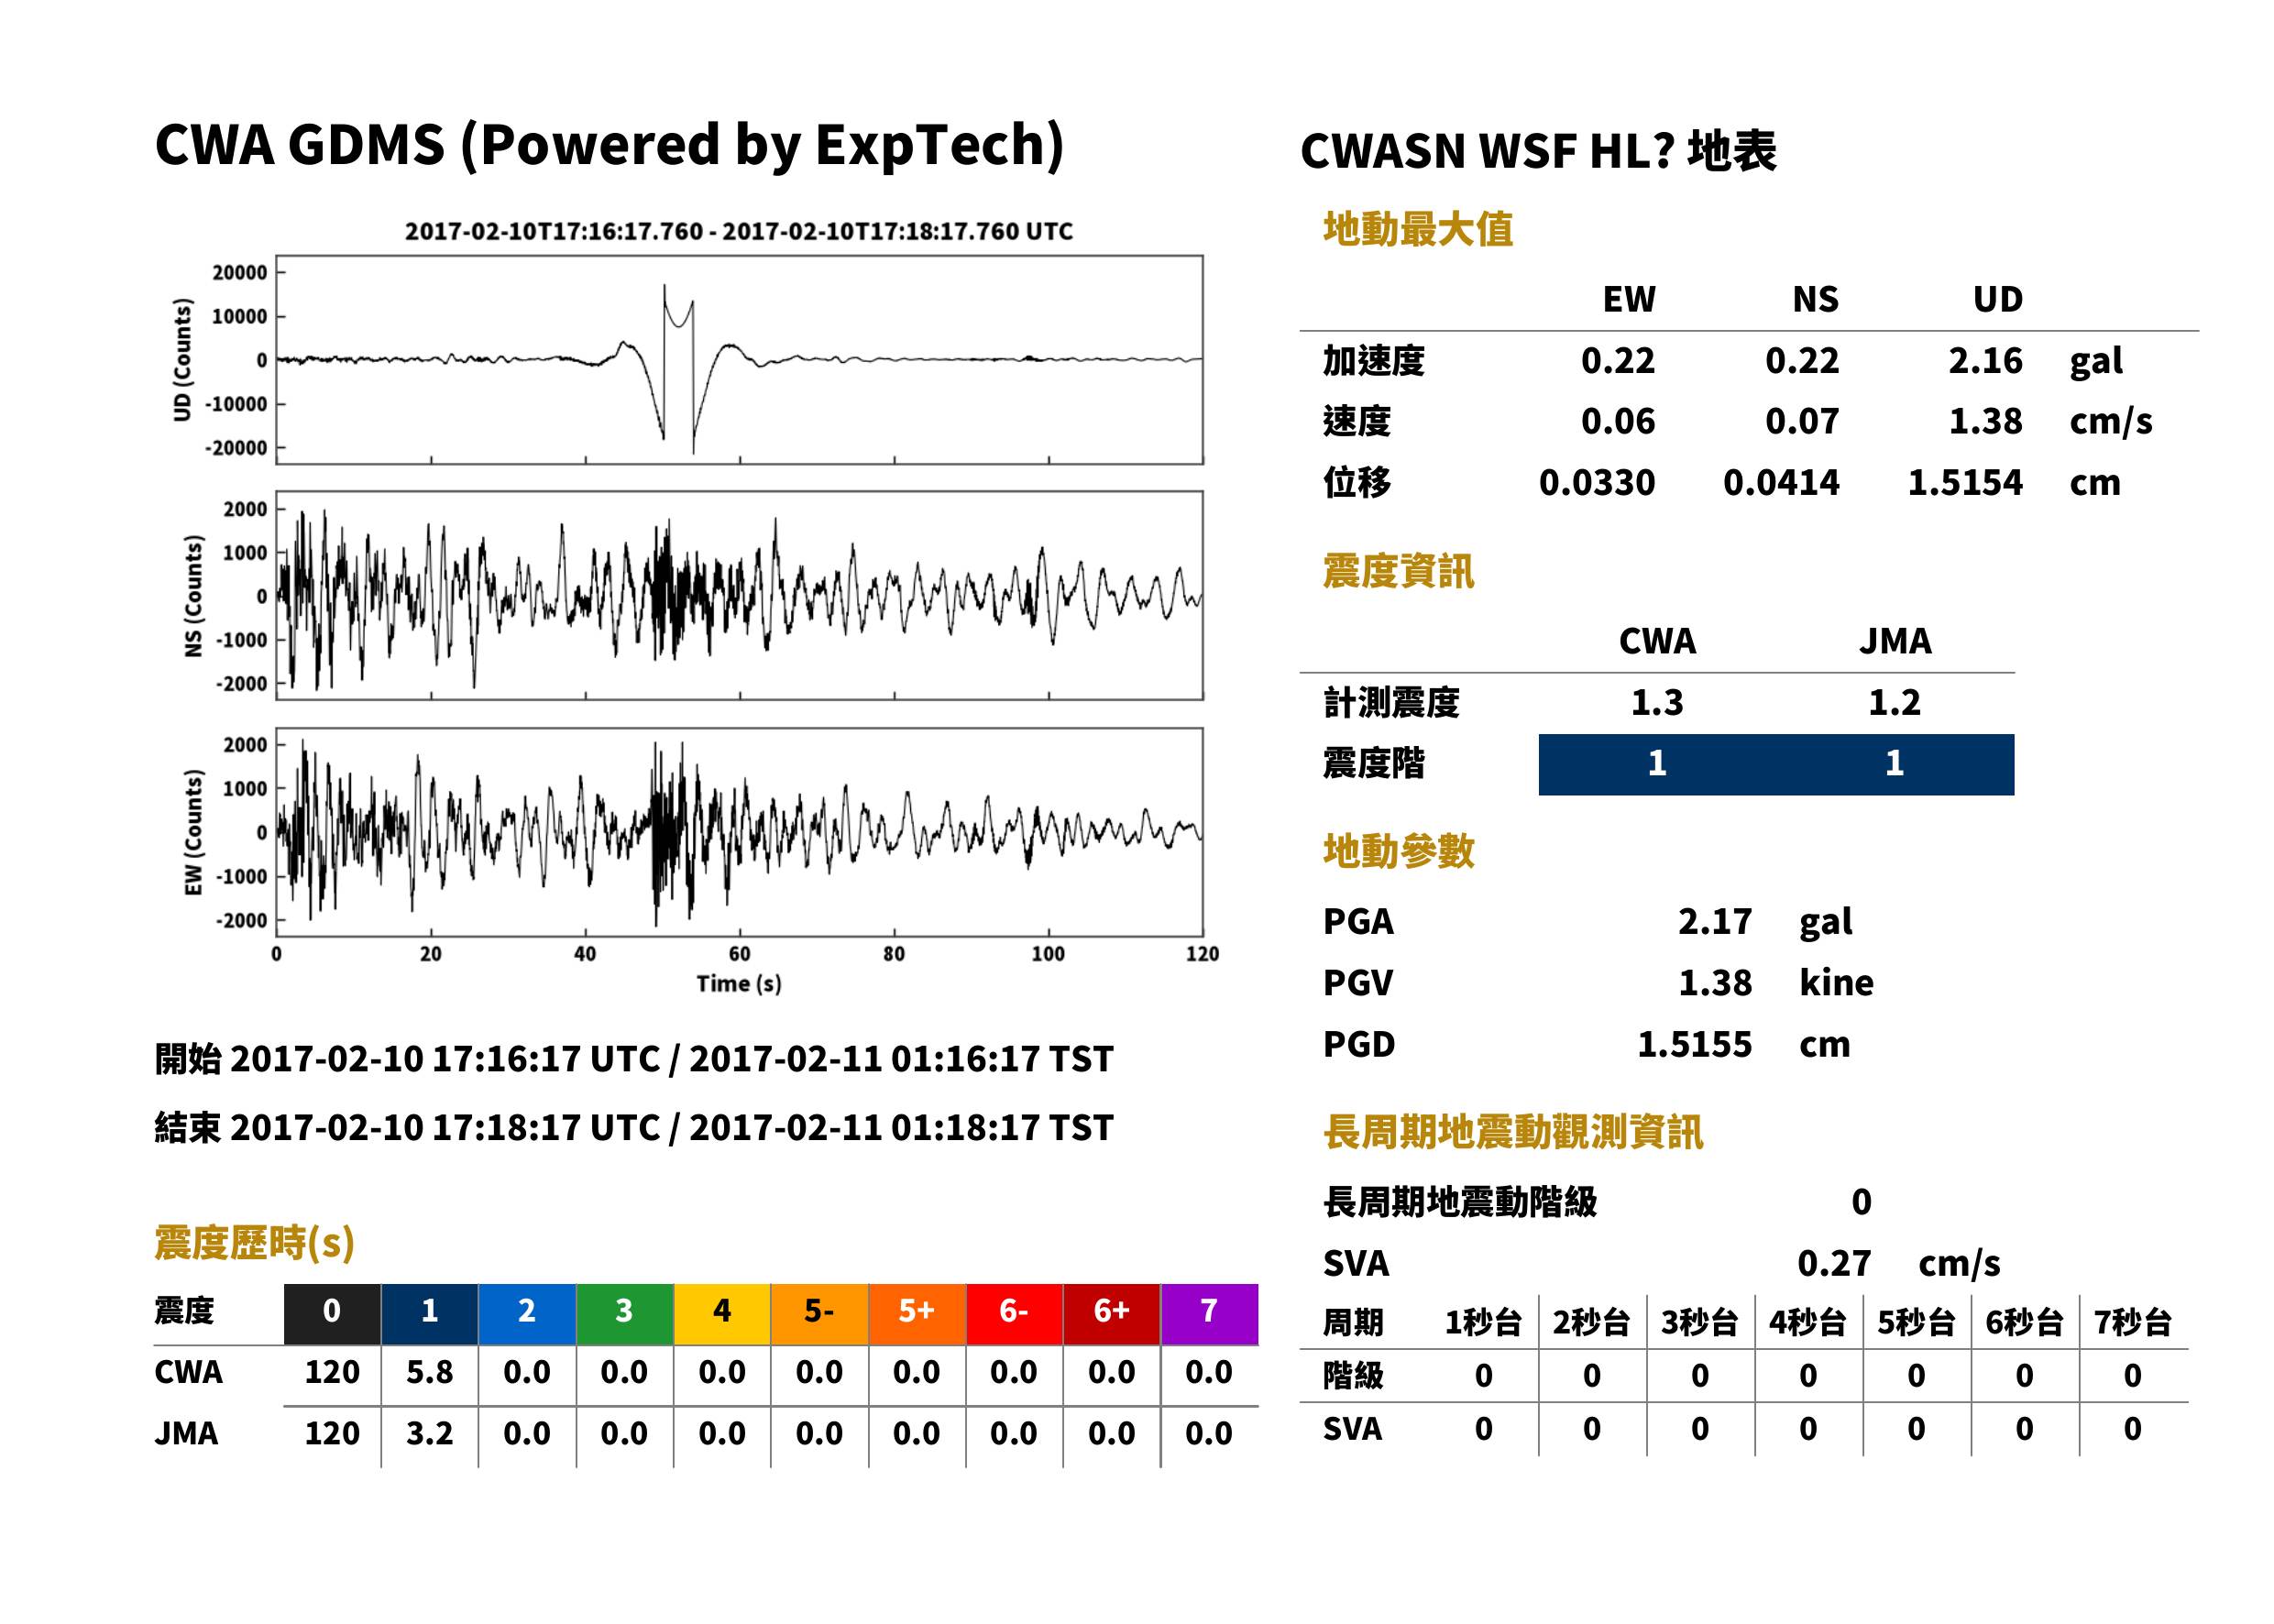Click the blue intensity 2 swatch

pyautogui.click(x=527, y=1314)
